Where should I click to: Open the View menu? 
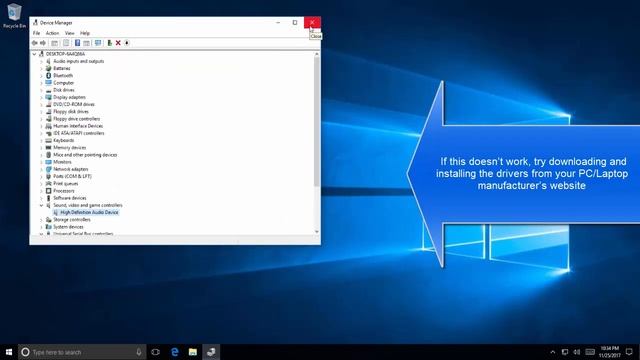pos(69,33)
